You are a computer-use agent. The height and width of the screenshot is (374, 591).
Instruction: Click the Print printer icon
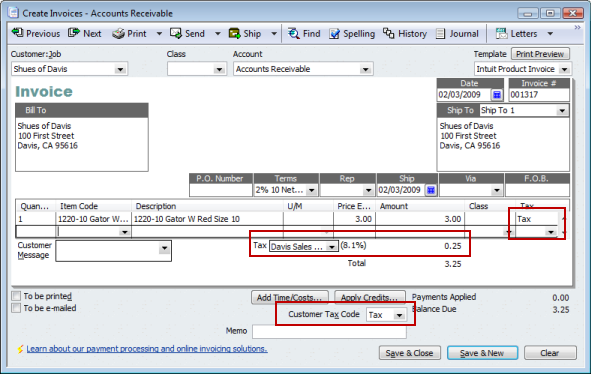click(118, 34)
